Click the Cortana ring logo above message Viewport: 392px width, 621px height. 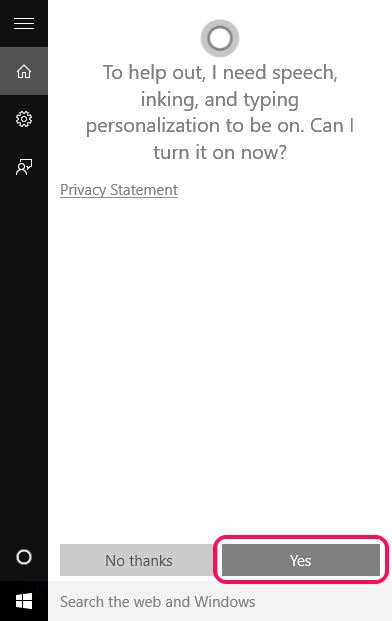(220, 38)
